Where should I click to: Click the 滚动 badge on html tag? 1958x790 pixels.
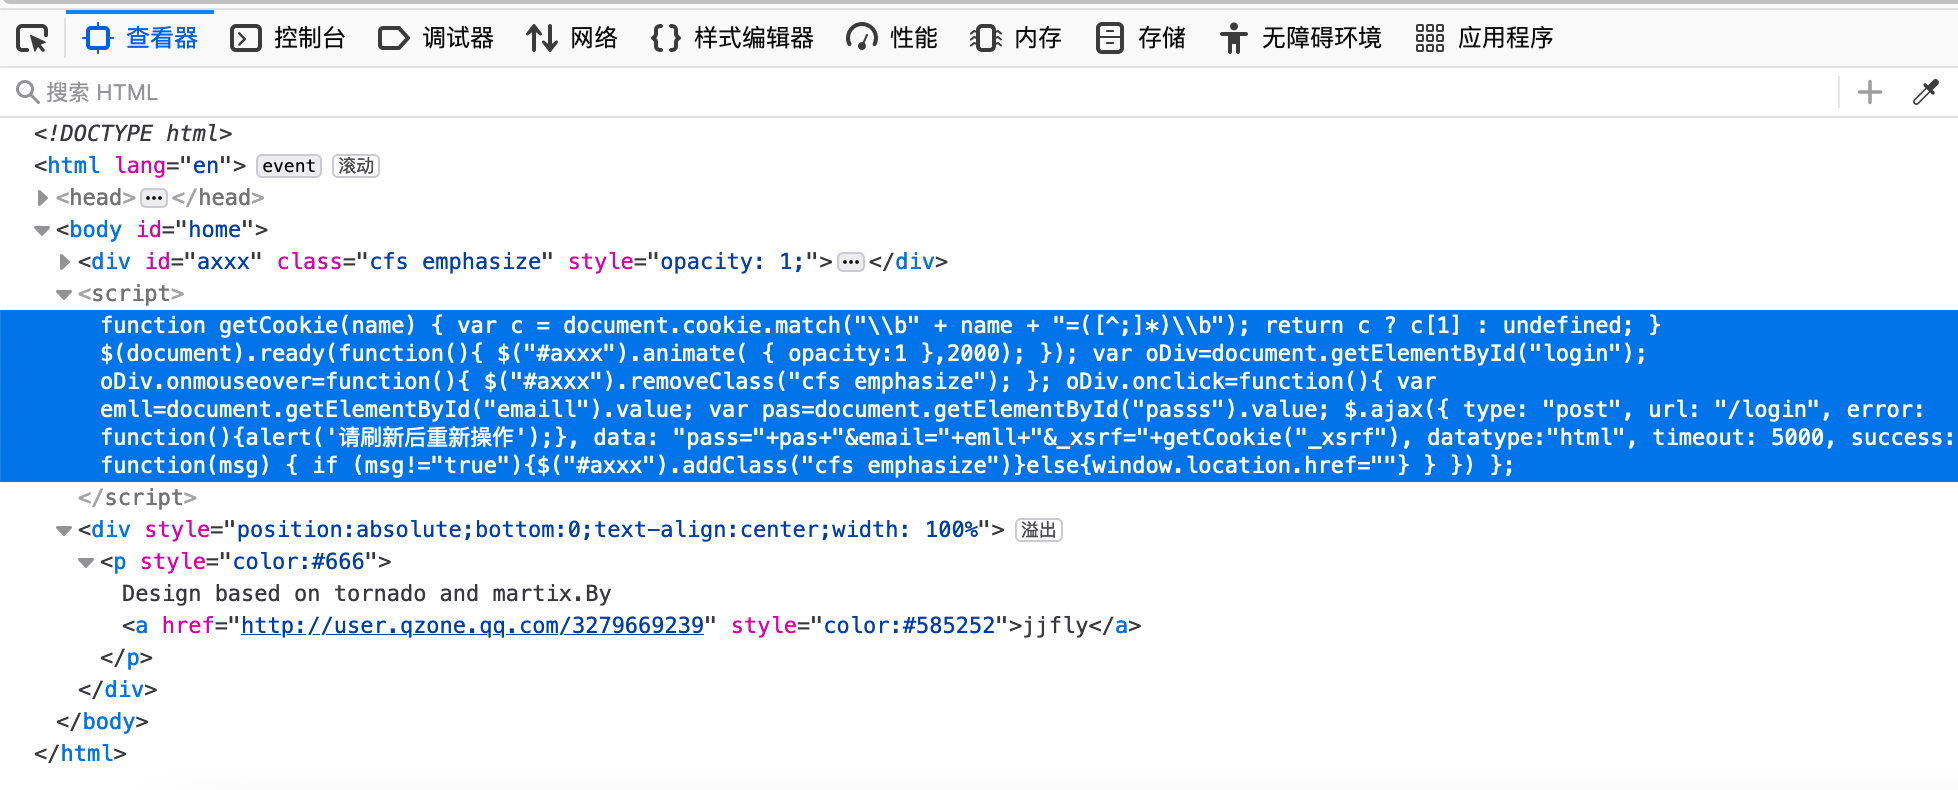[356, 166]
